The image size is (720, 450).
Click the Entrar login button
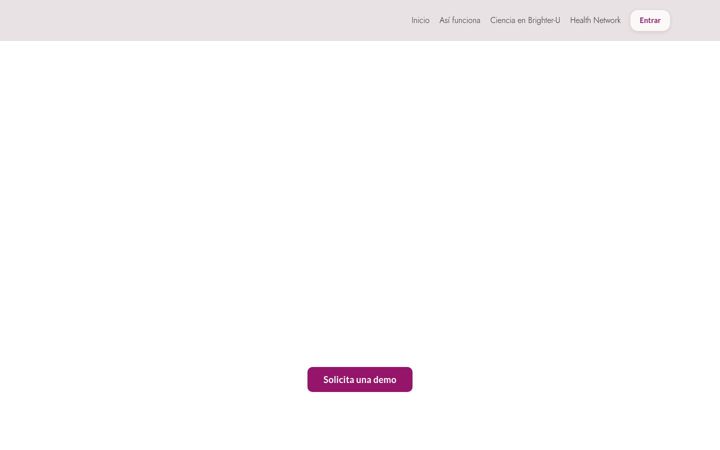650,20
